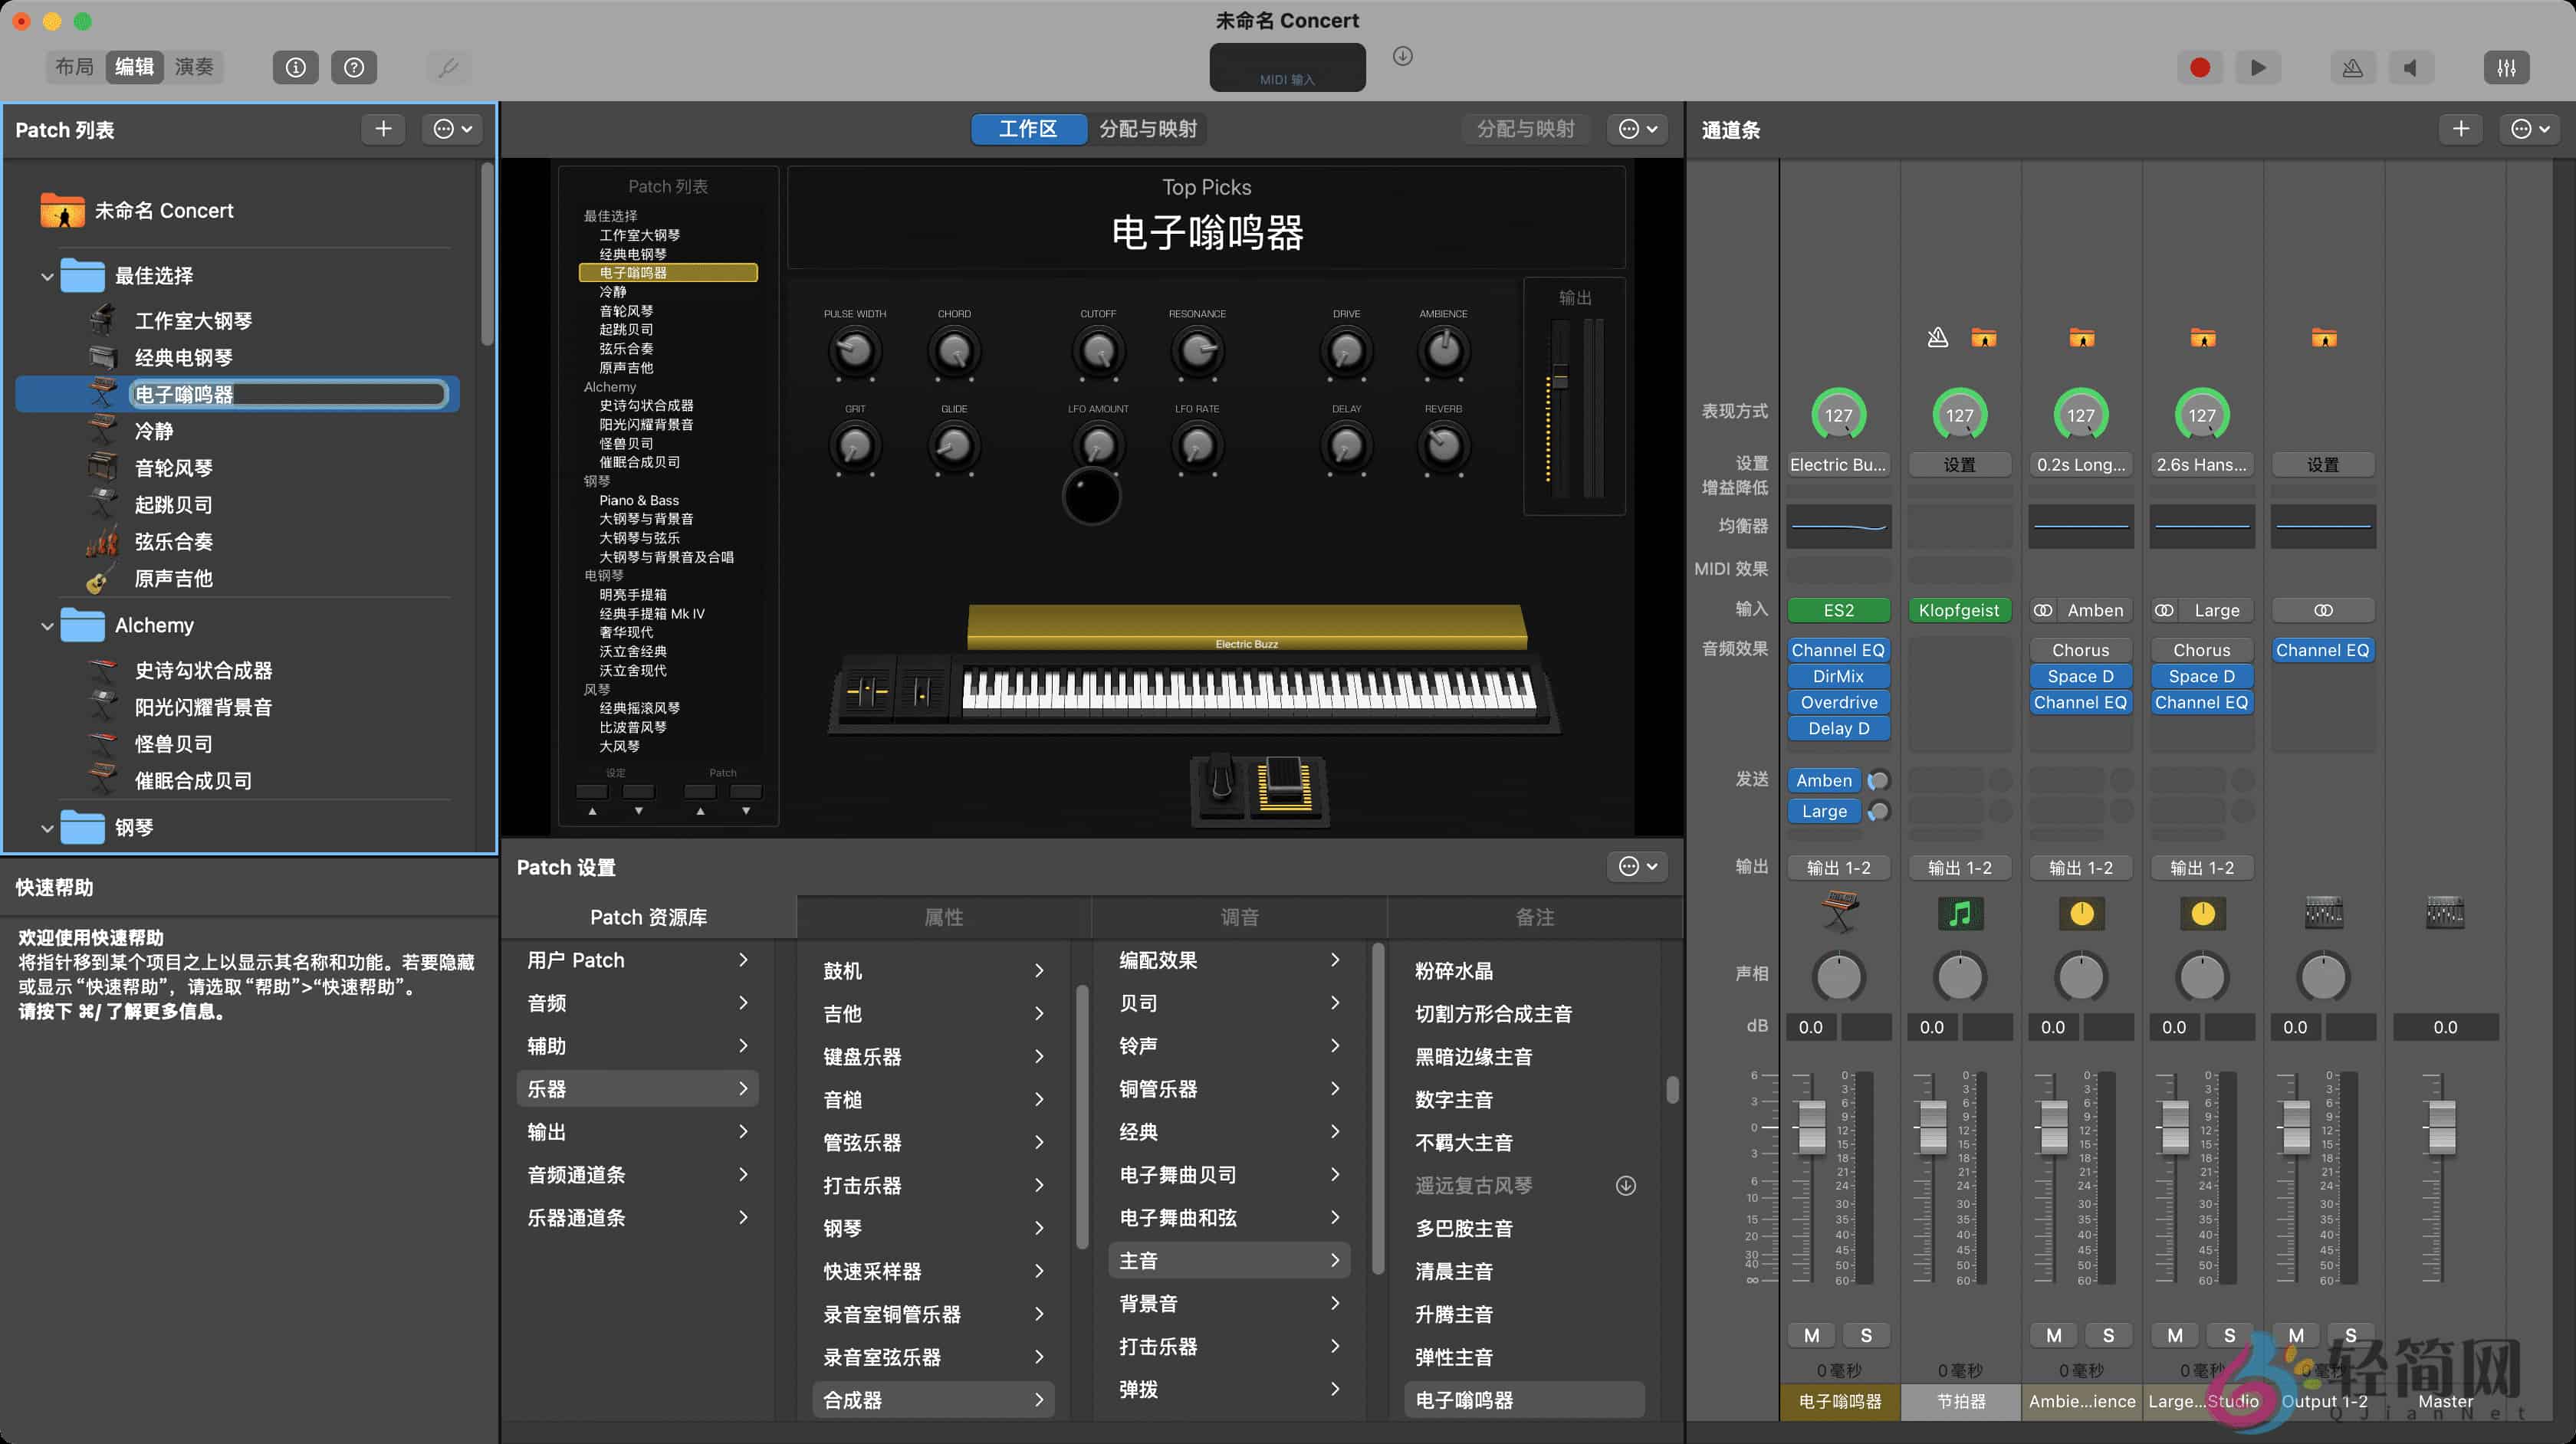Add a new patch with the plus button
Viewport: 2576px width, 1444px height.
[383, 129]
